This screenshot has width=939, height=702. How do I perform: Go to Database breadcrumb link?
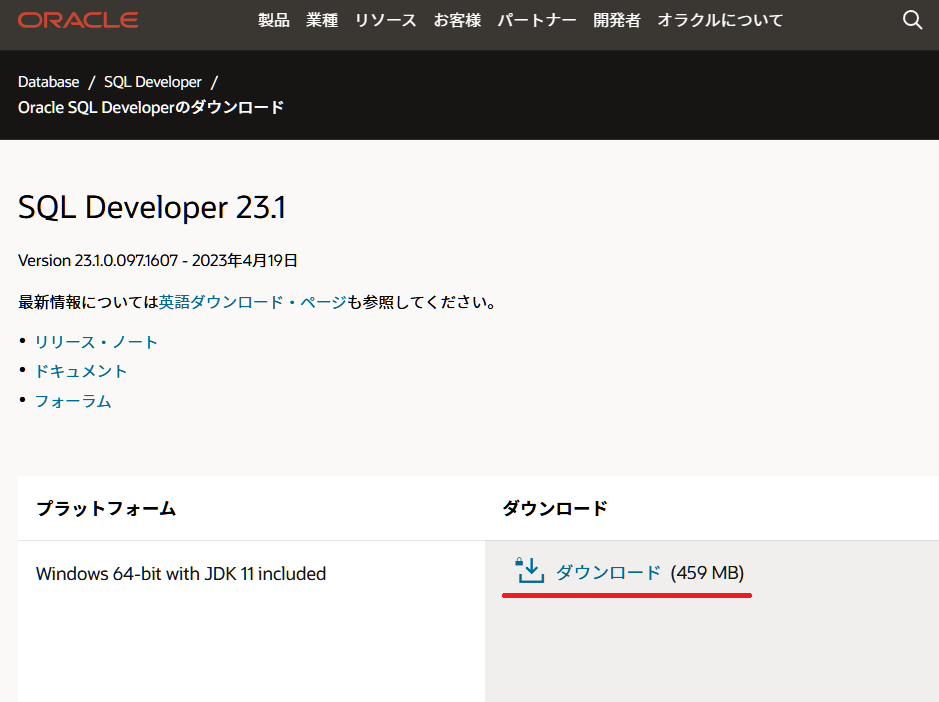click(x=49, y=82)
